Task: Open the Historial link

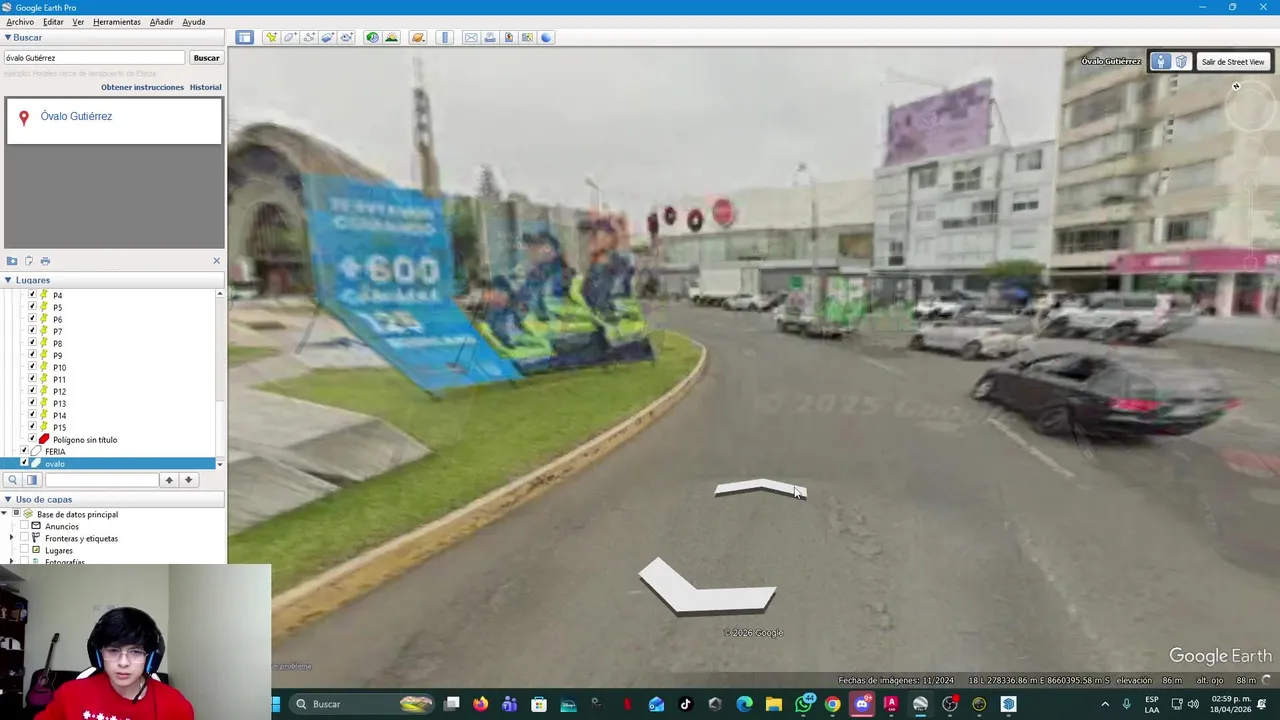Action: point(206,87)
